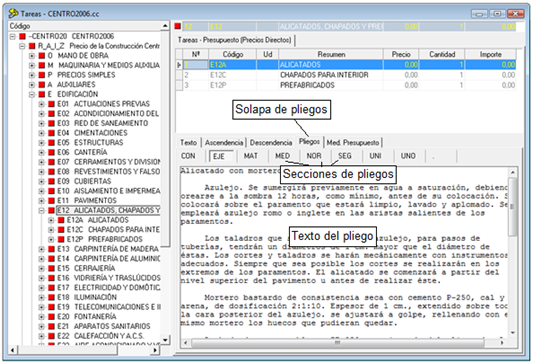Click the red icon of R_A_I_Z node
Image resolution: width=533 pixels, height=364 pixels.
[x=32, y=46]
